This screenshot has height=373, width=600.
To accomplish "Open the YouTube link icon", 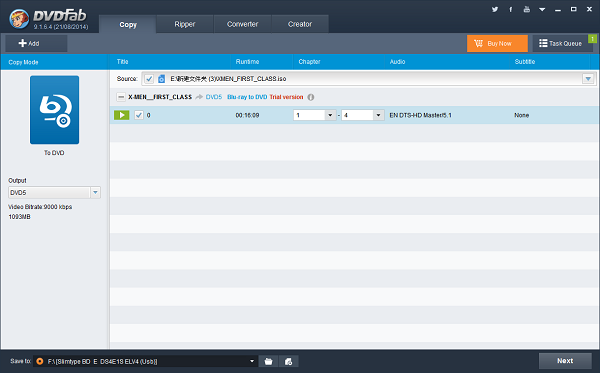I will click(x=527, y=9).
